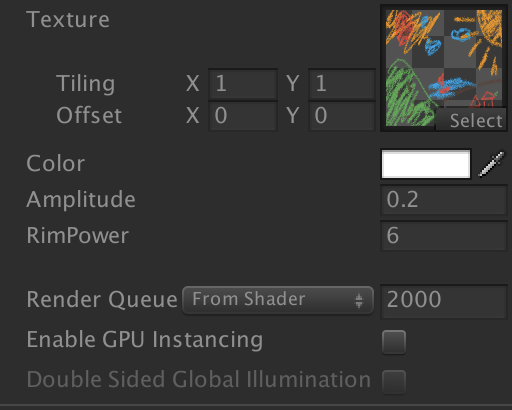Click the RimPower property label
Image resolution: width=512 pixels, height=410 pixels.
[78, 236]
